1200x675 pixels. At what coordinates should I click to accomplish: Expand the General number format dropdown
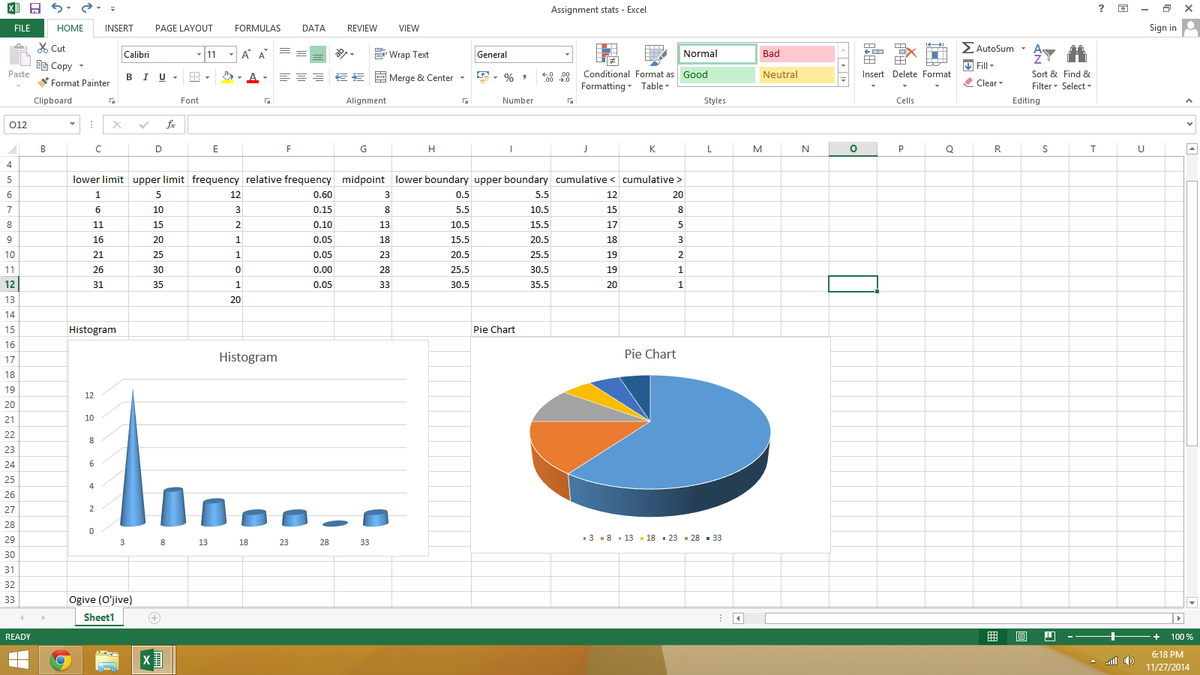tap(567, 54)
